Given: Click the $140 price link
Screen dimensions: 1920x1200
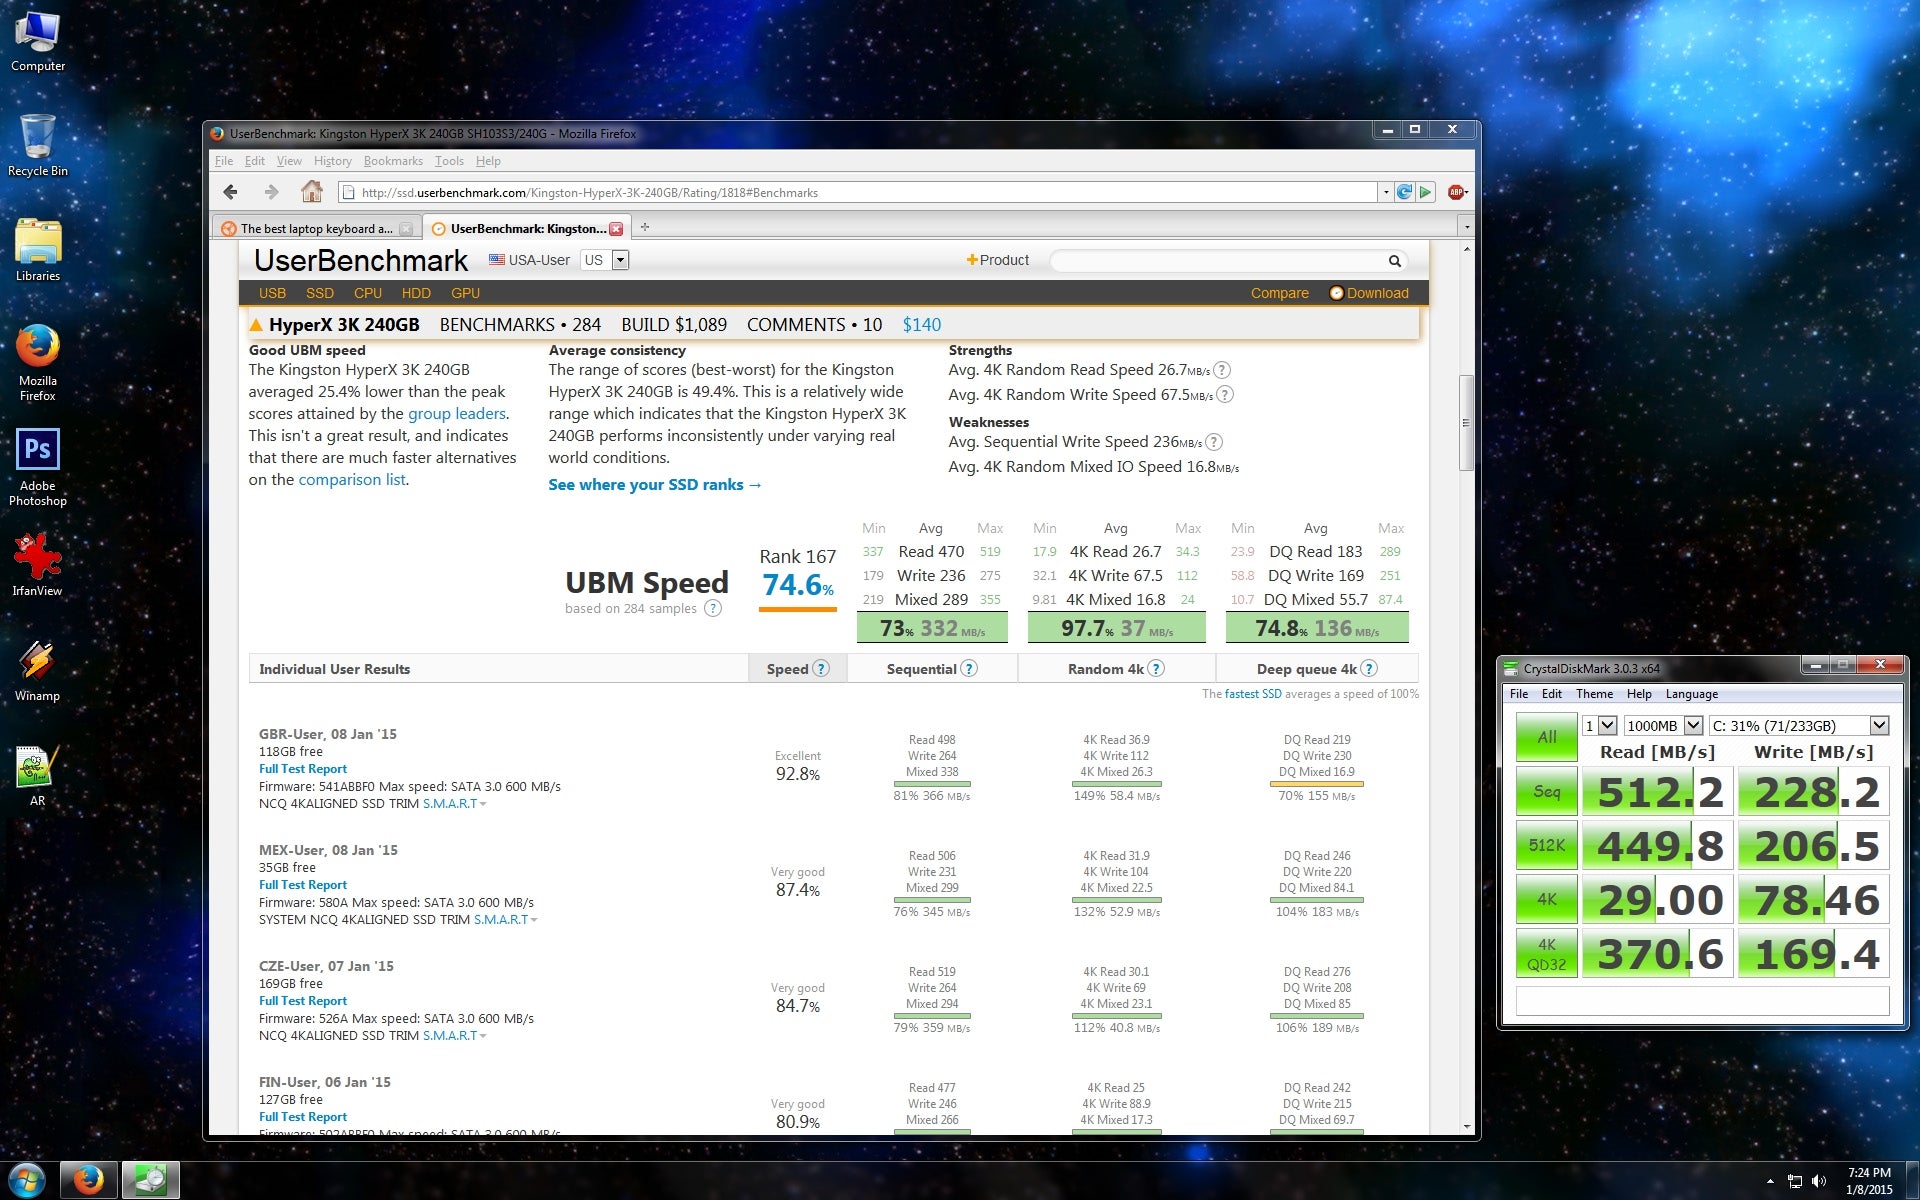Looking at the screenshot, I should (x=921, y=325).
